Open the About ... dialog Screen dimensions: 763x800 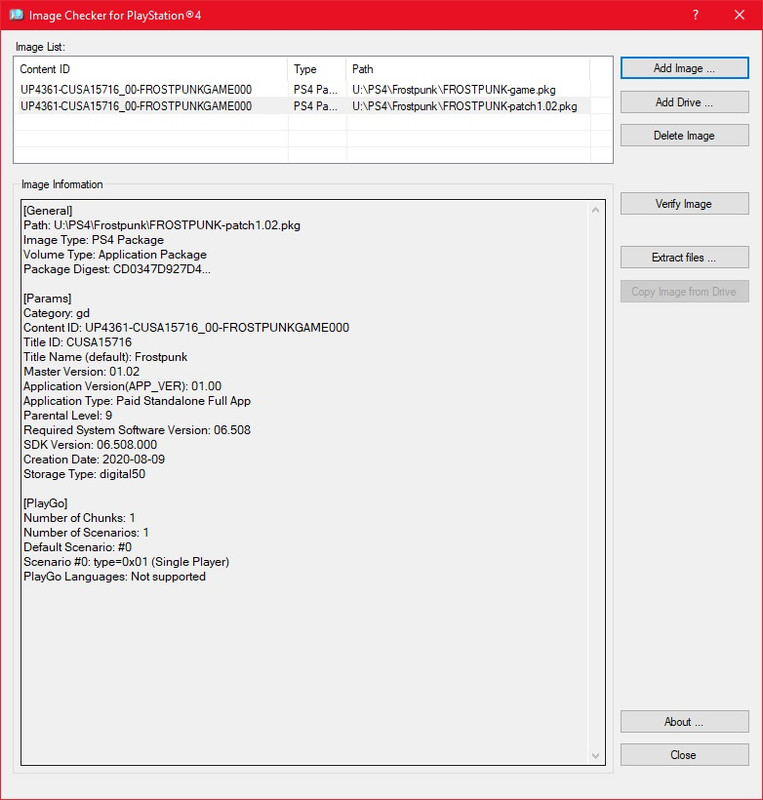click(x=684, y=721)
